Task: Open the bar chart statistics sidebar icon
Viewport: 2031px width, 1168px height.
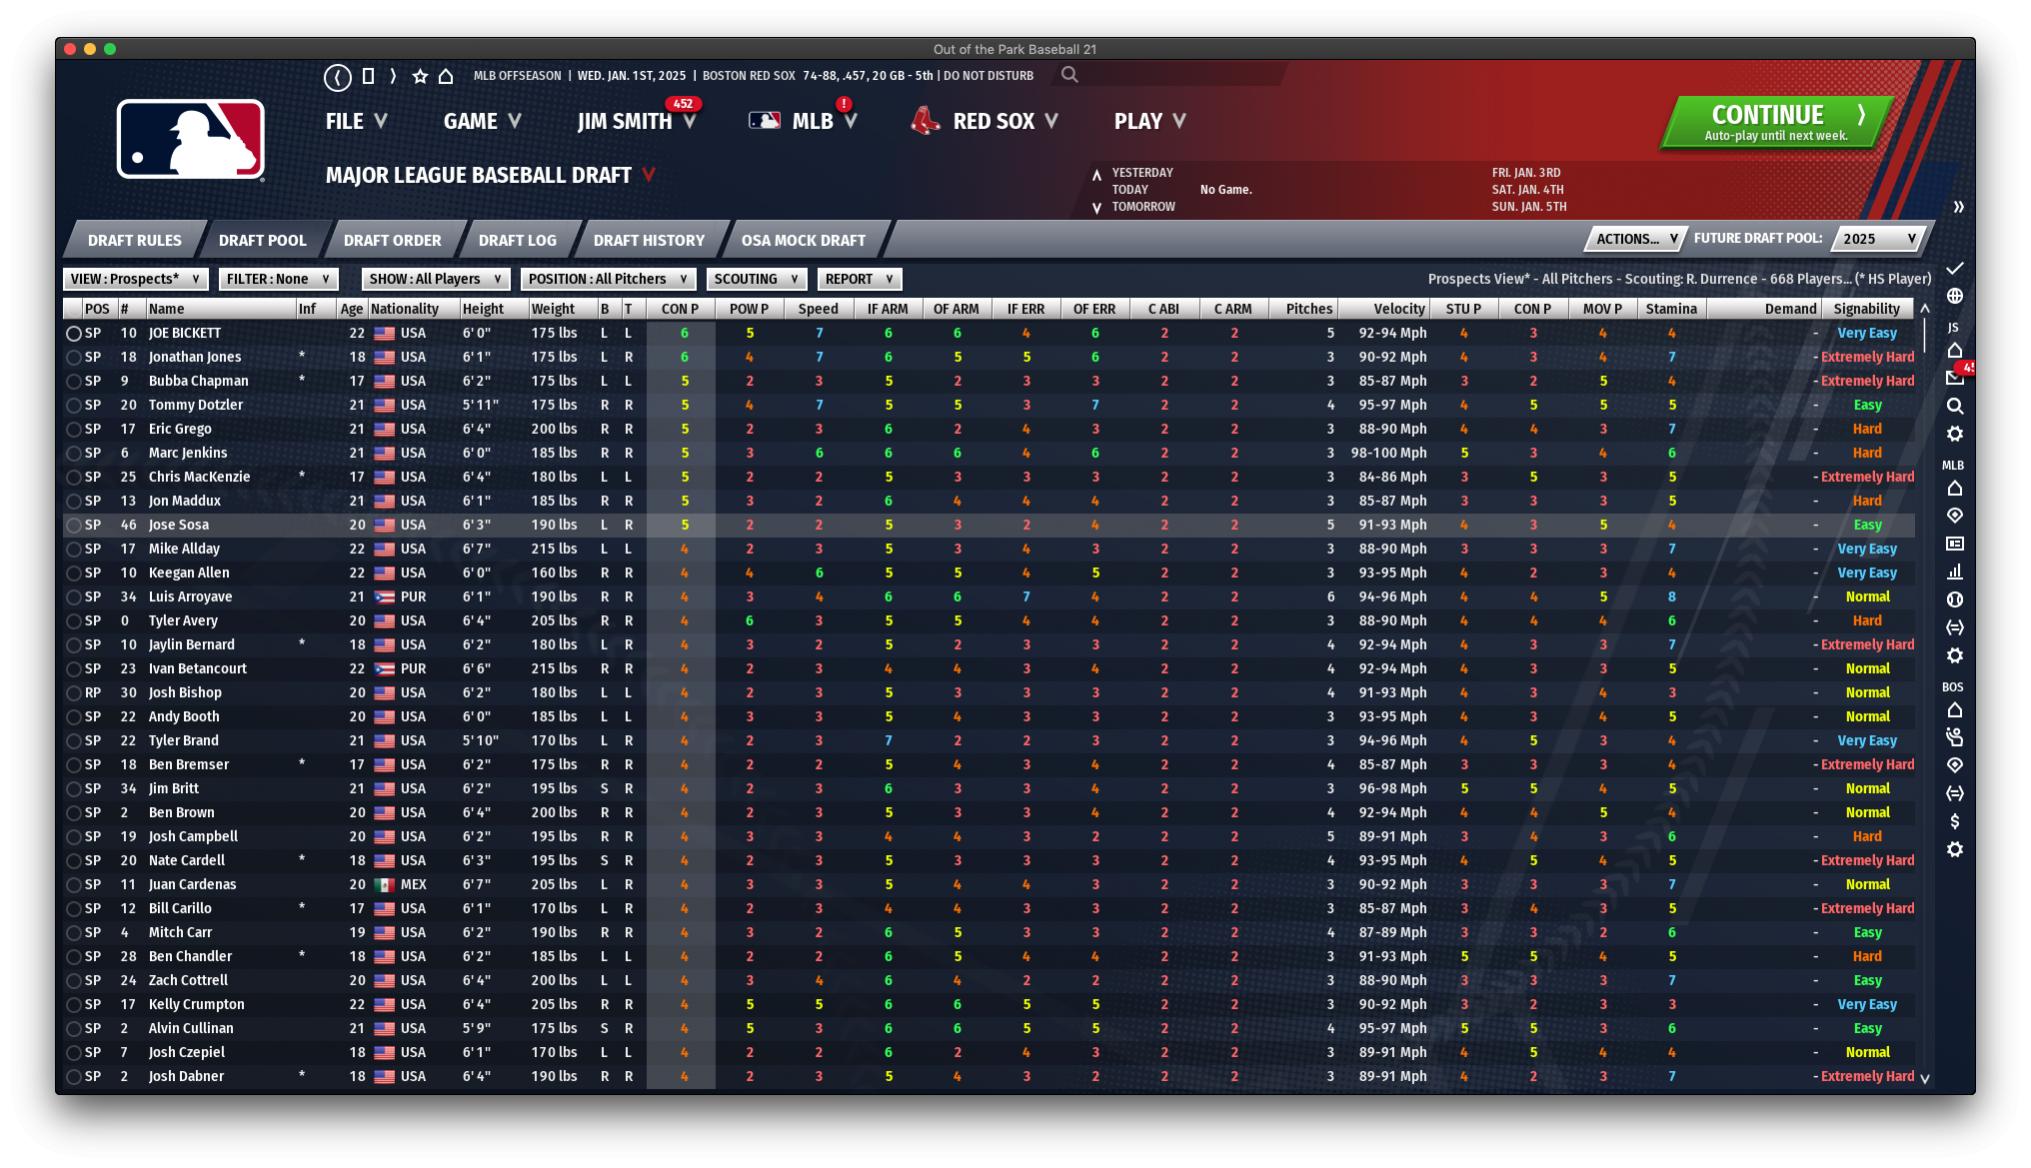Action: [1955, 572]
